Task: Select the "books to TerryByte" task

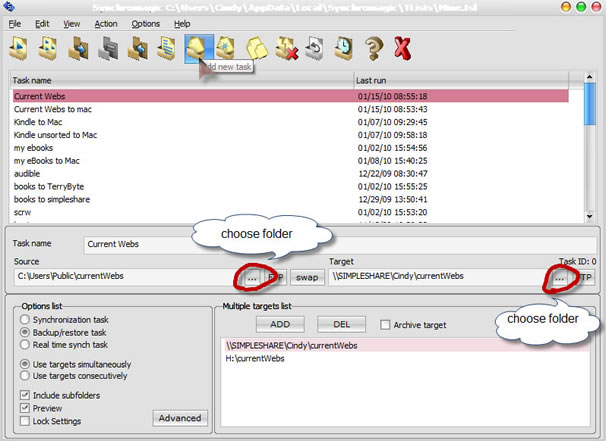Action: 291,186
